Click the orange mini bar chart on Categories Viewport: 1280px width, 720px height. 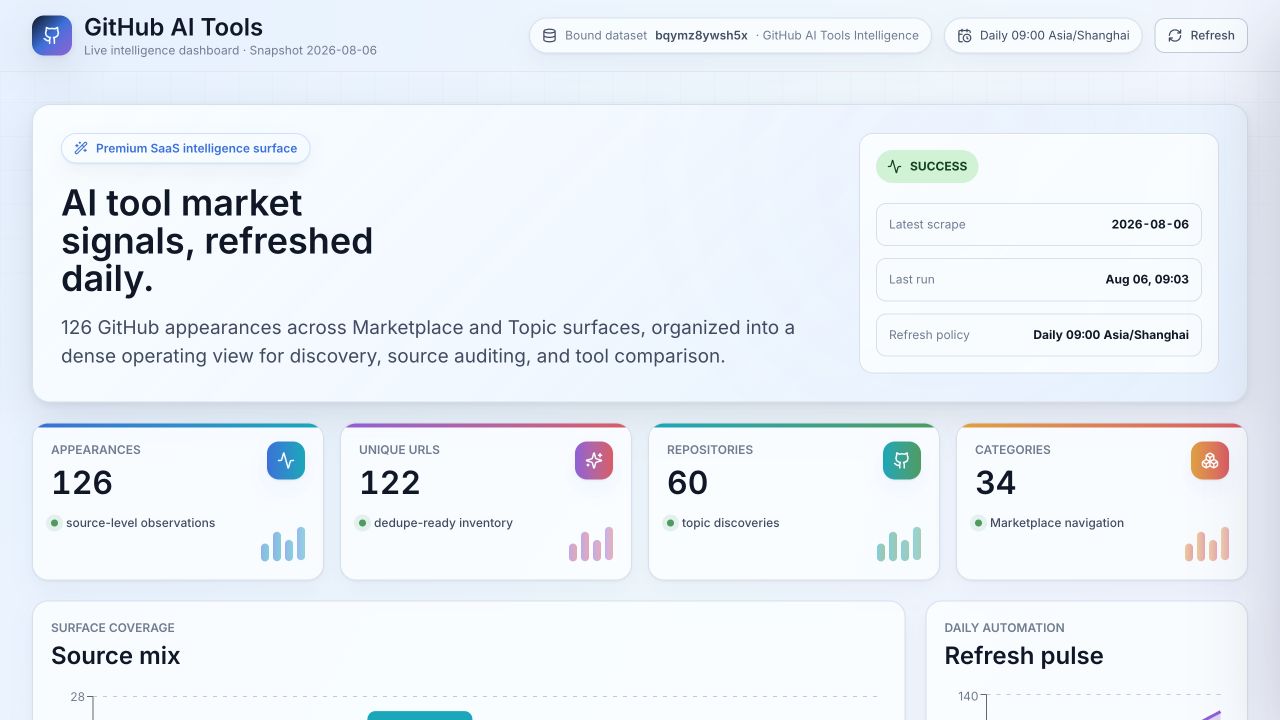click(1207, 544)
